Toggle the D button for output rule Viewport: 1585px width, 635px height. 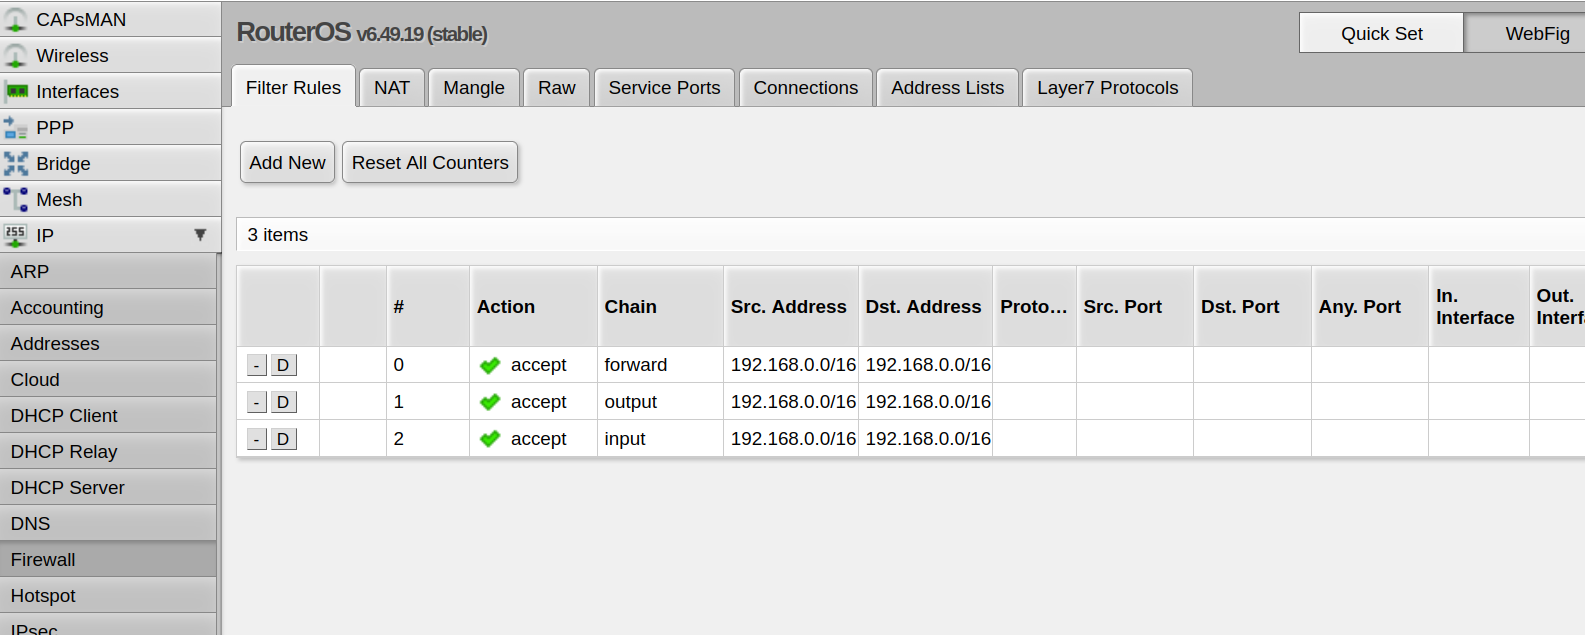tap(284, 402)
